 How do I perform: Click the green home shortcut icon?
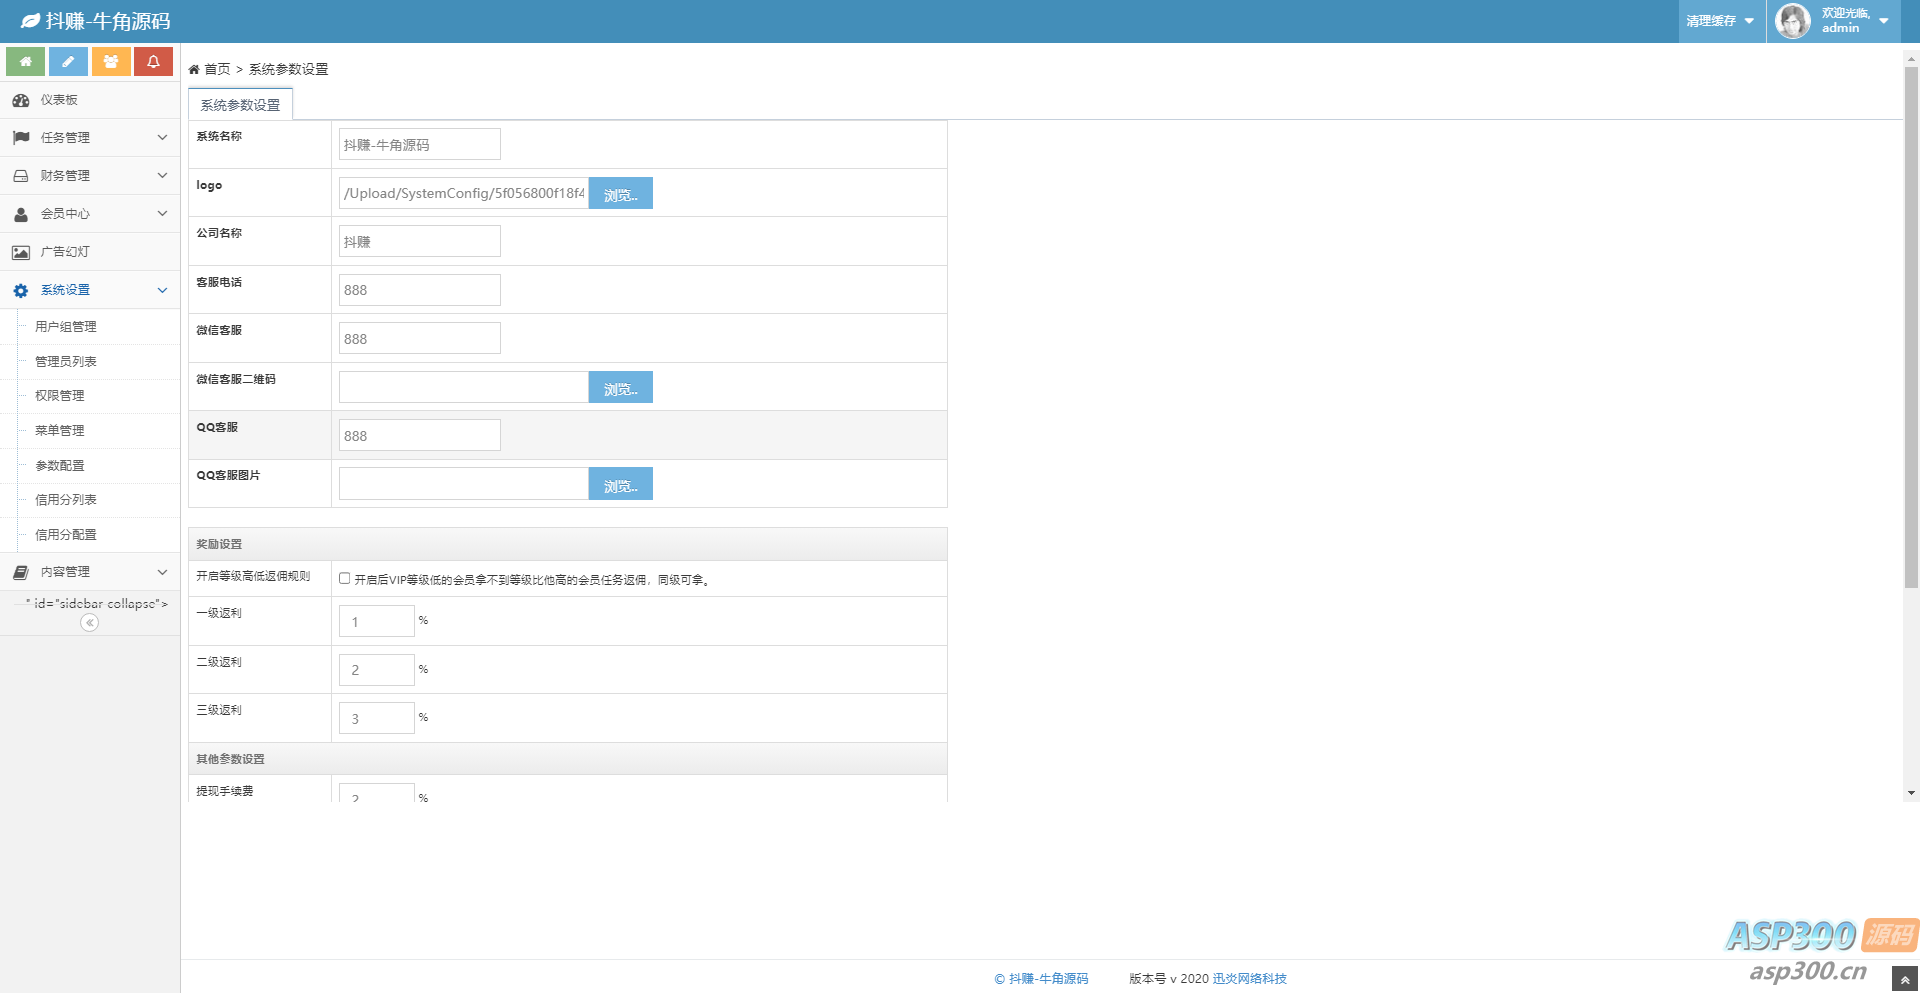[25, 62]
